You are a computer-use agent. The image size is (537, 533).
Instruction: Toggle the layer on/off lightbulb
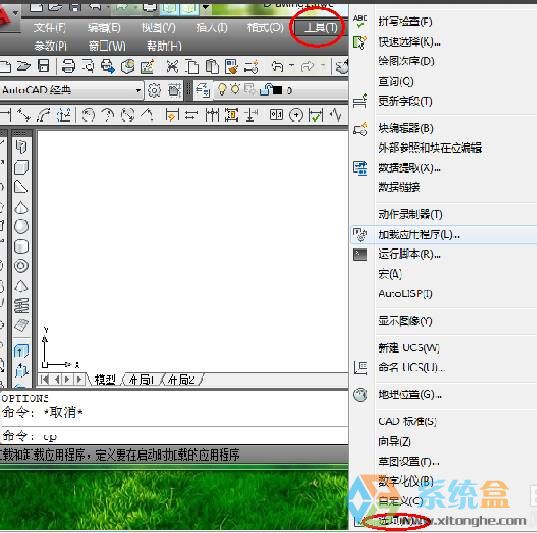pyautogui.click(x=222, y=90)
